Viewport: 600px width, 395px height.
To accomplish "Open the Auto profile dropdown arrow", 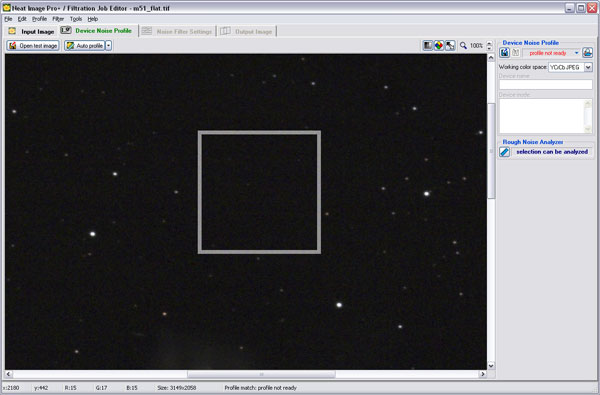I will 109,46.
